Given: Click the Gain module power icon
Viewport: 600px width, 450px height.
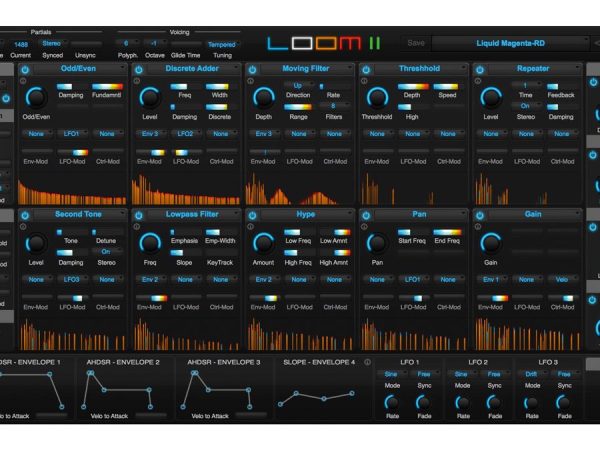Looking at the screenshot, I should 480,215.
